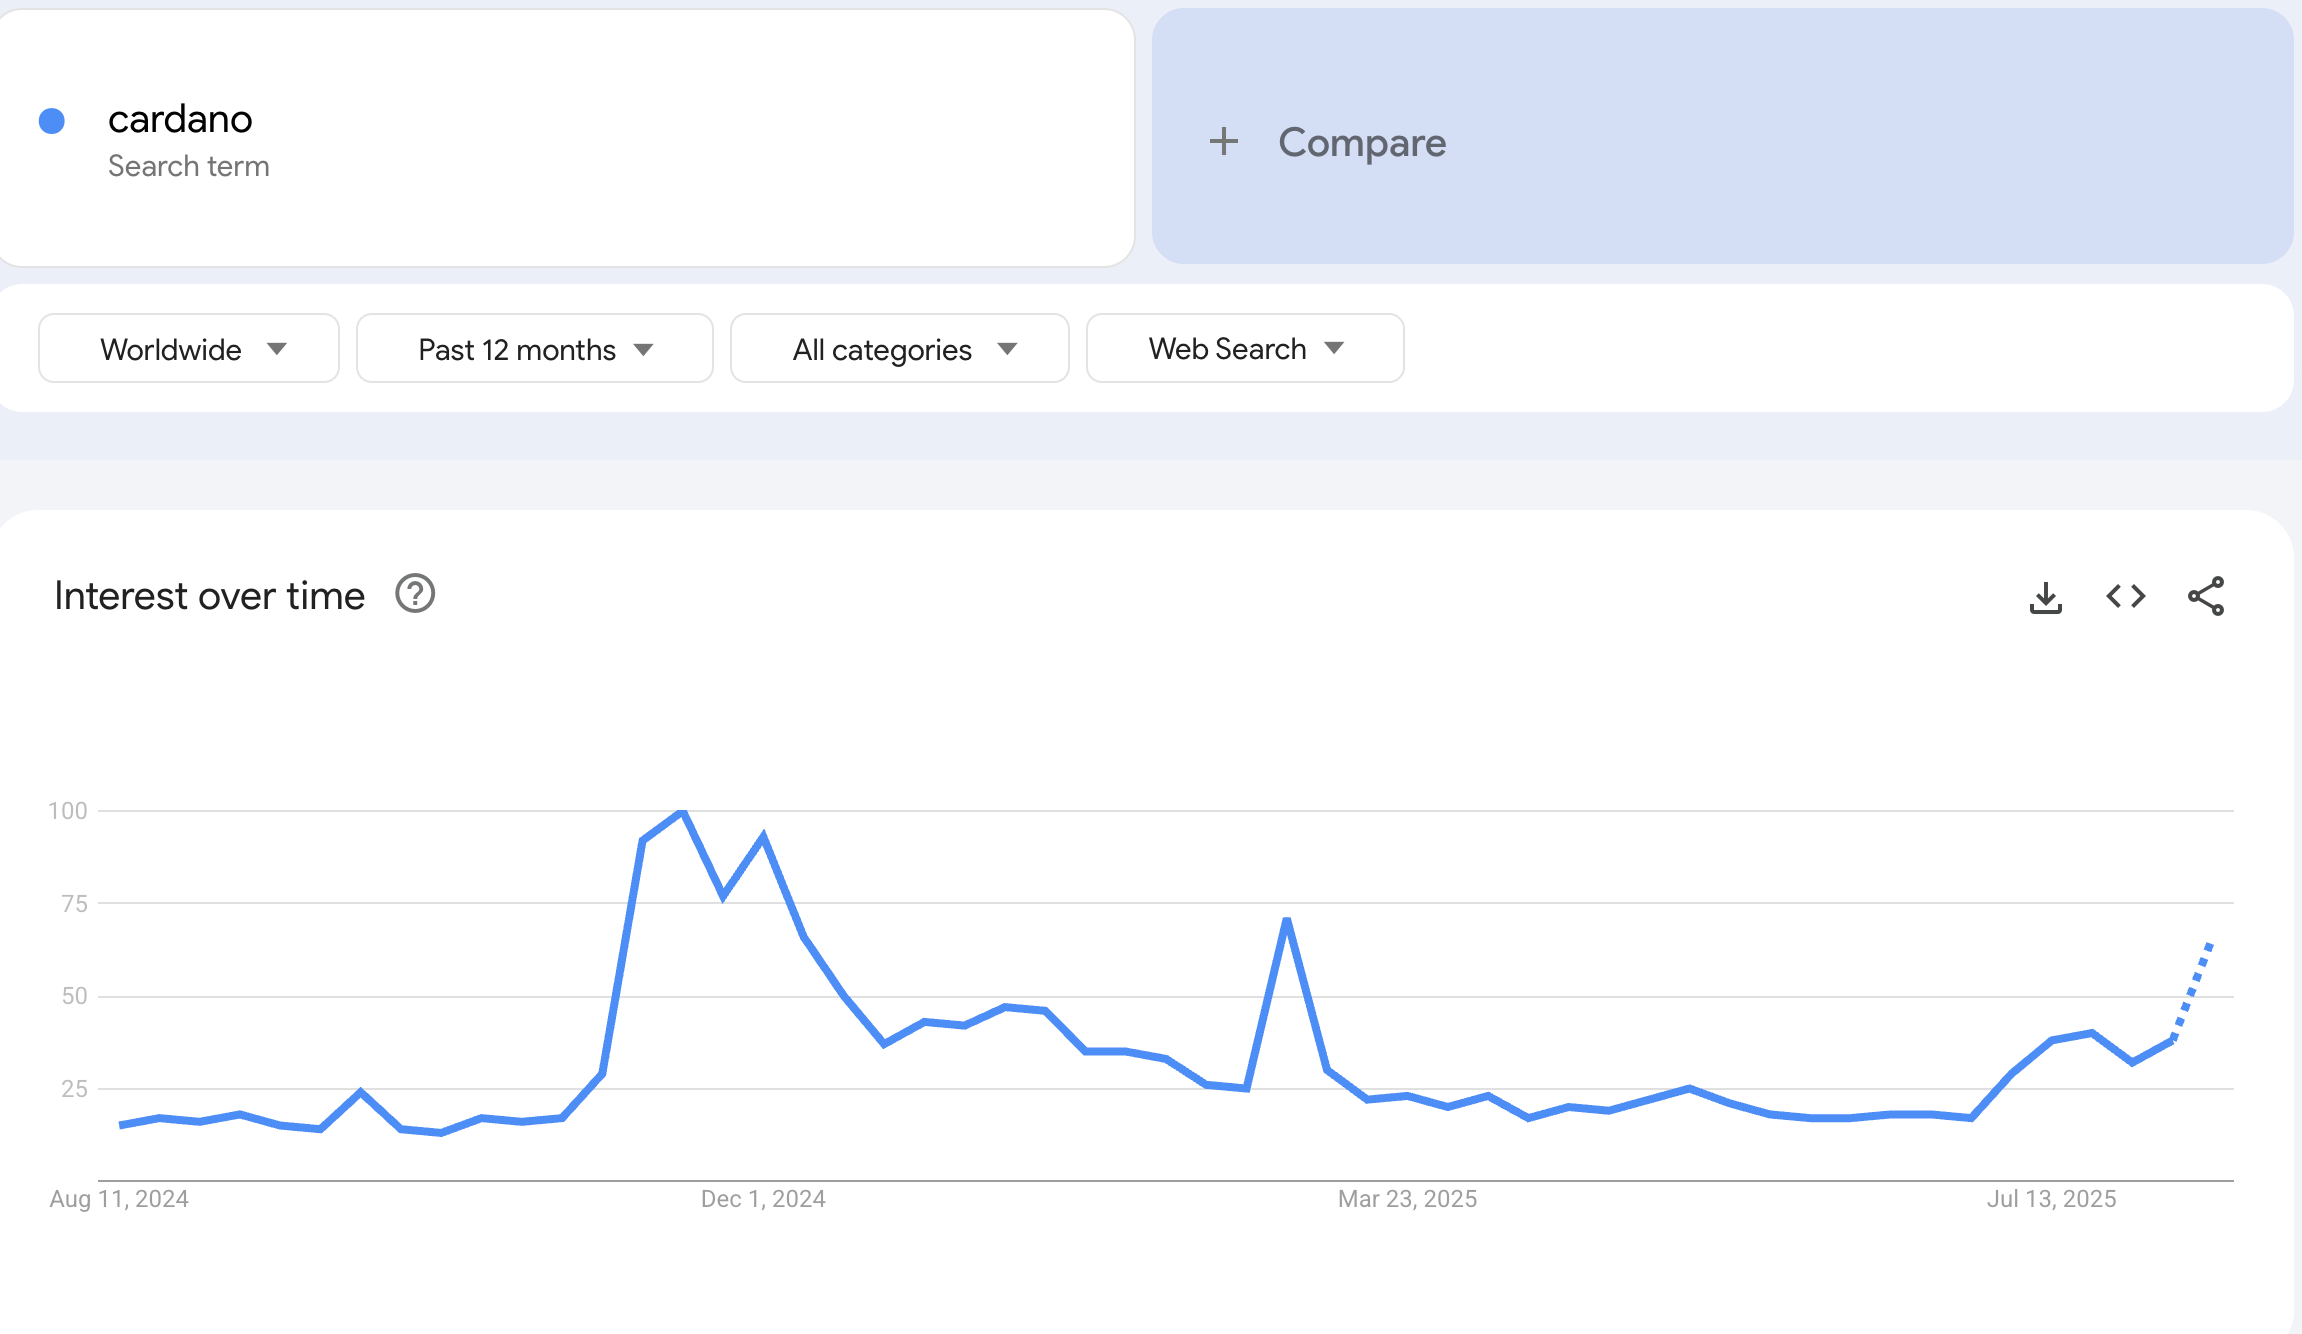2302x1334 pixels.
Task: Download the Interest over time data as CSV
Action: pos(2045,595)
